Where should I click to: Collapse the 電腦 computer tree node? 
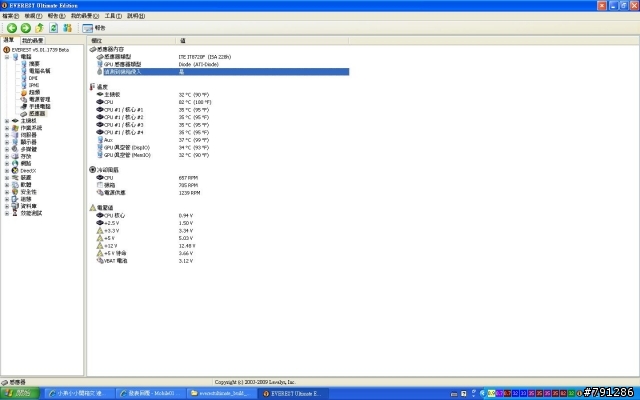(7, 57)
